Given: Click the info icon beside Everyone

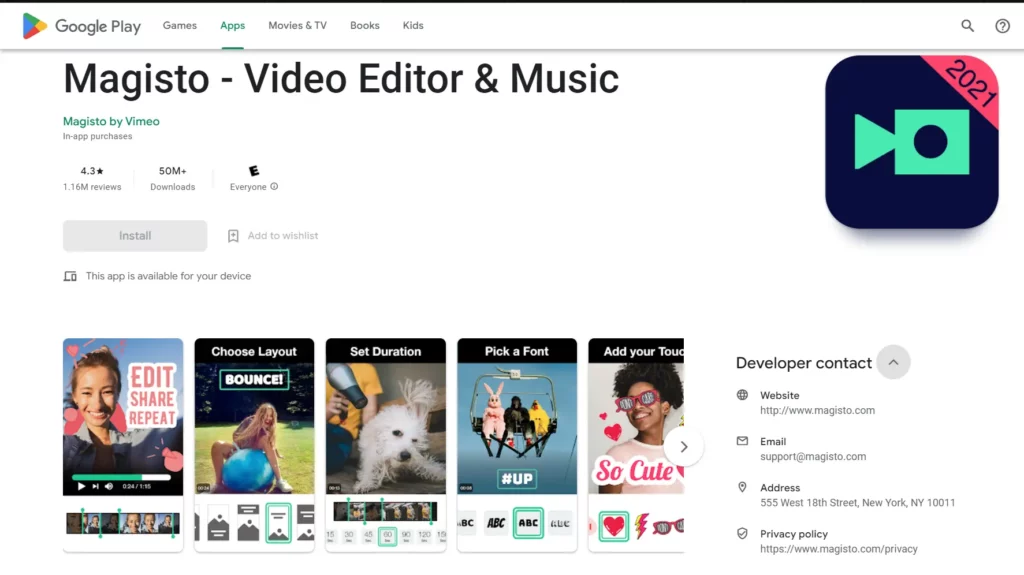Looking at the screenshot, I should 274,186.
